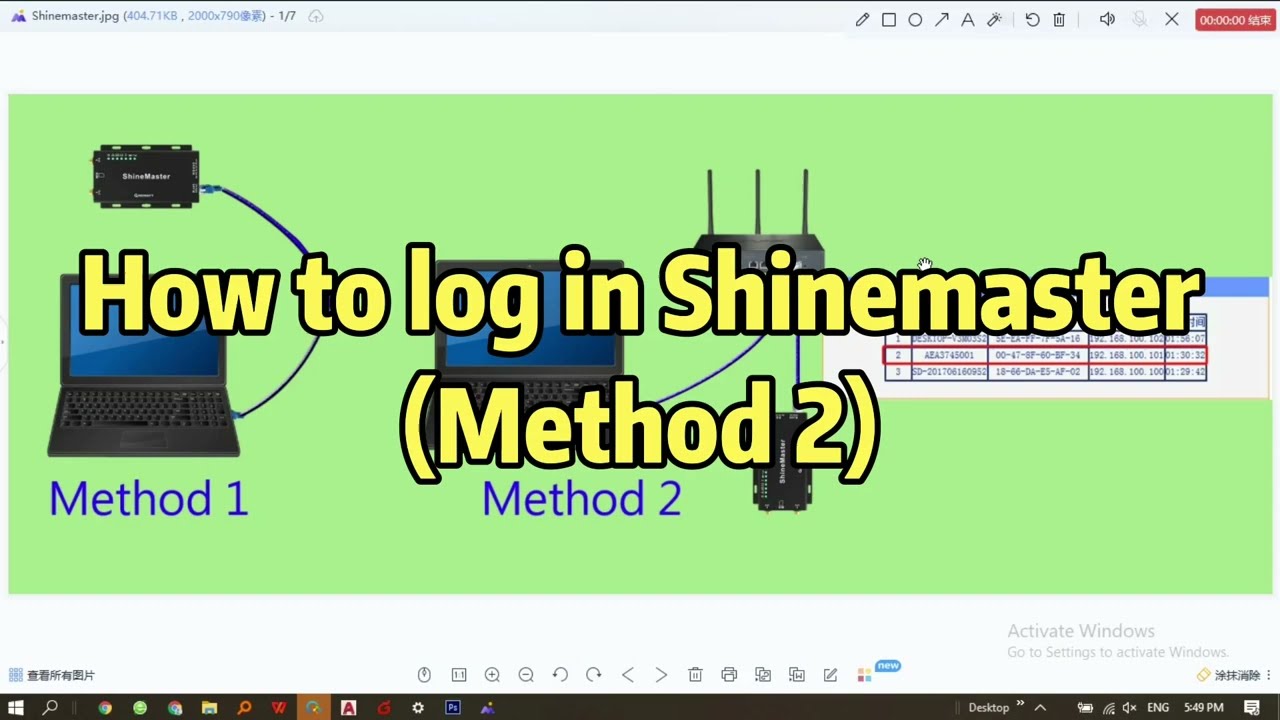The image size is (1280, 720).
Task: Open the edit image pencil icon
Action: (x=830, y=675)
